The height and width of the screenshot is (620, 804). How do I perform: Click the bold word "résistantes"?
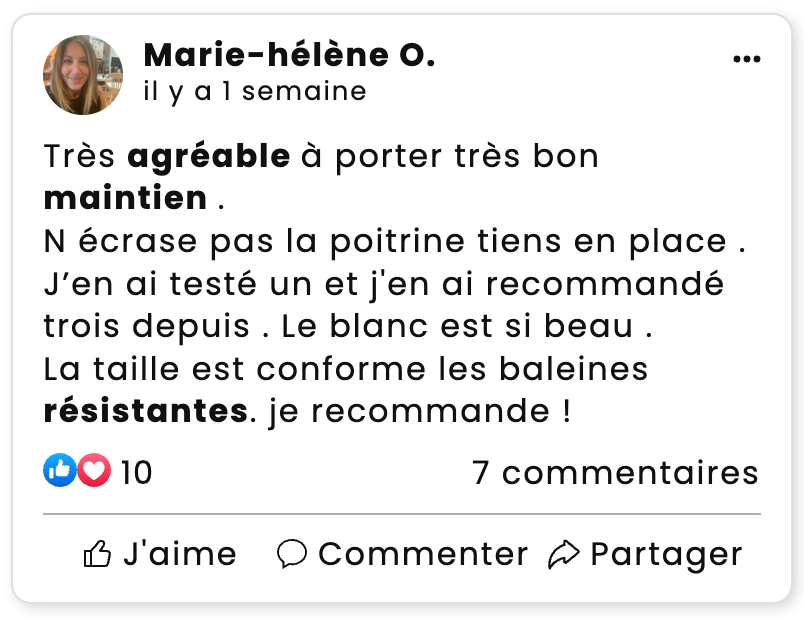tap(145, 411)
